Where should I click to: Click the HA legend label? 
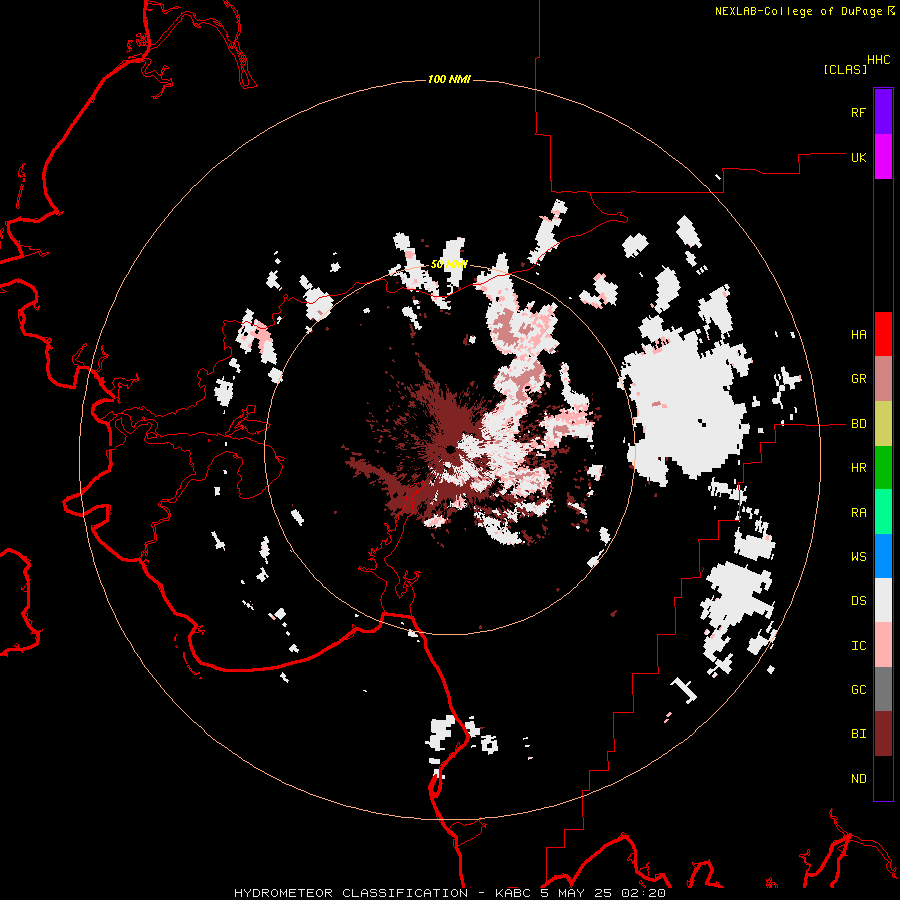point(858,334)
